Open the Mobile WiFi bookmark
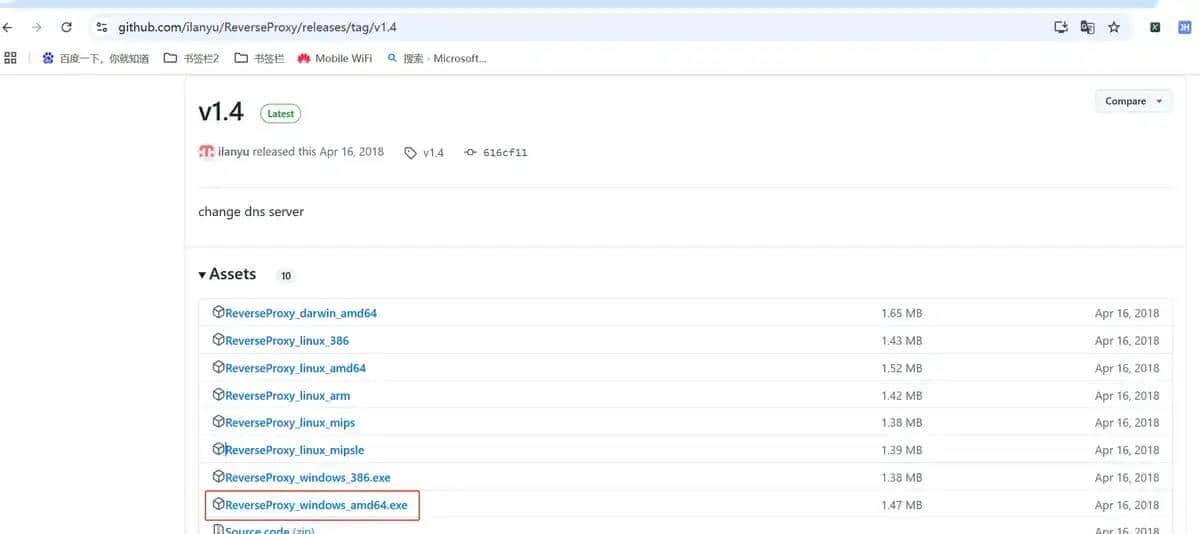The image size is (1200, 534). 334,58
